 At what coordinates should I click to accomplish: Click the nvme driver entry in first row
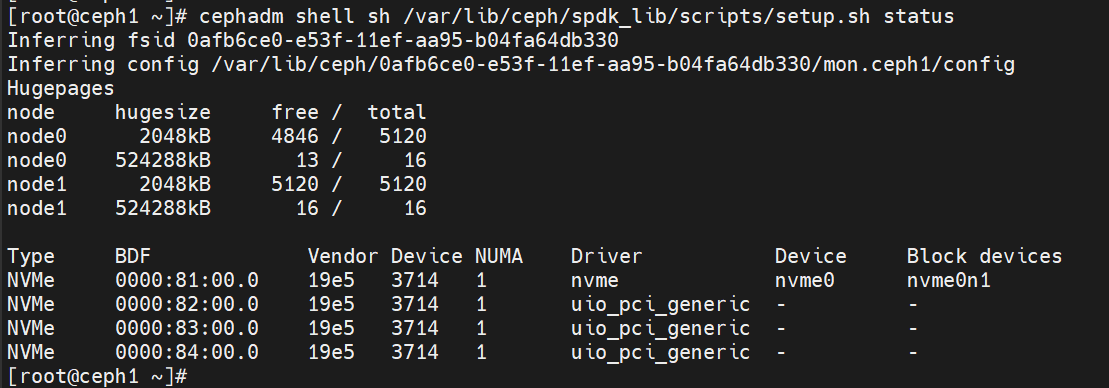pos(595,281)
